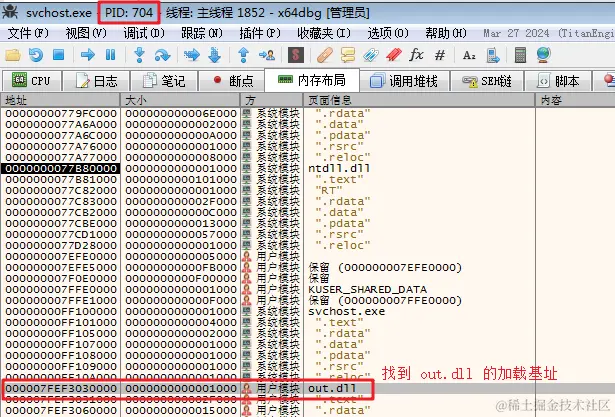The width and height of the screenshot is (615, 417).
Task: Open a file with the folder icon
Action: 13,55
